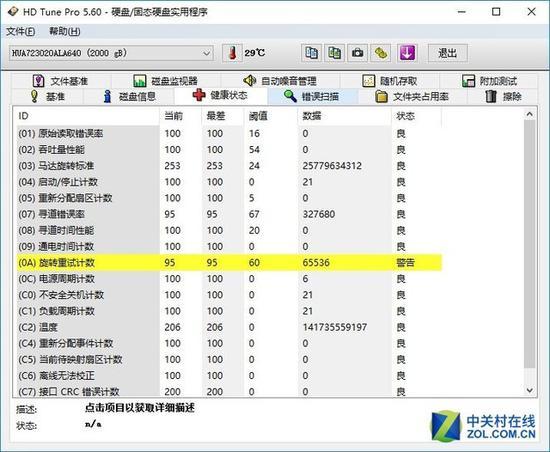This screenshot has width=550, height=452.
Task: Click the 退出 exit button
Action: tap(448, 53)
